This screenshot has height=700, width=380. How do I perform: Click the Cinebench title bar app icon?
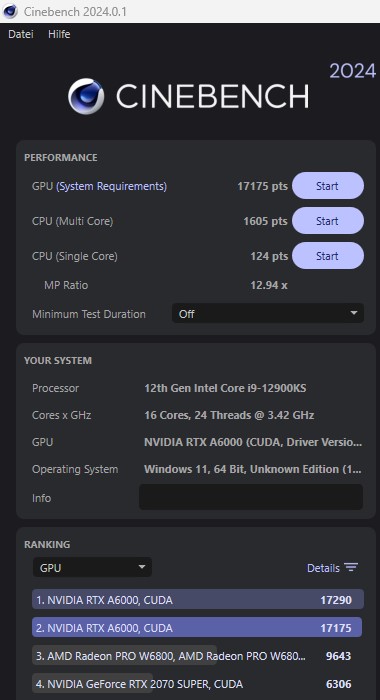[10, 11]
